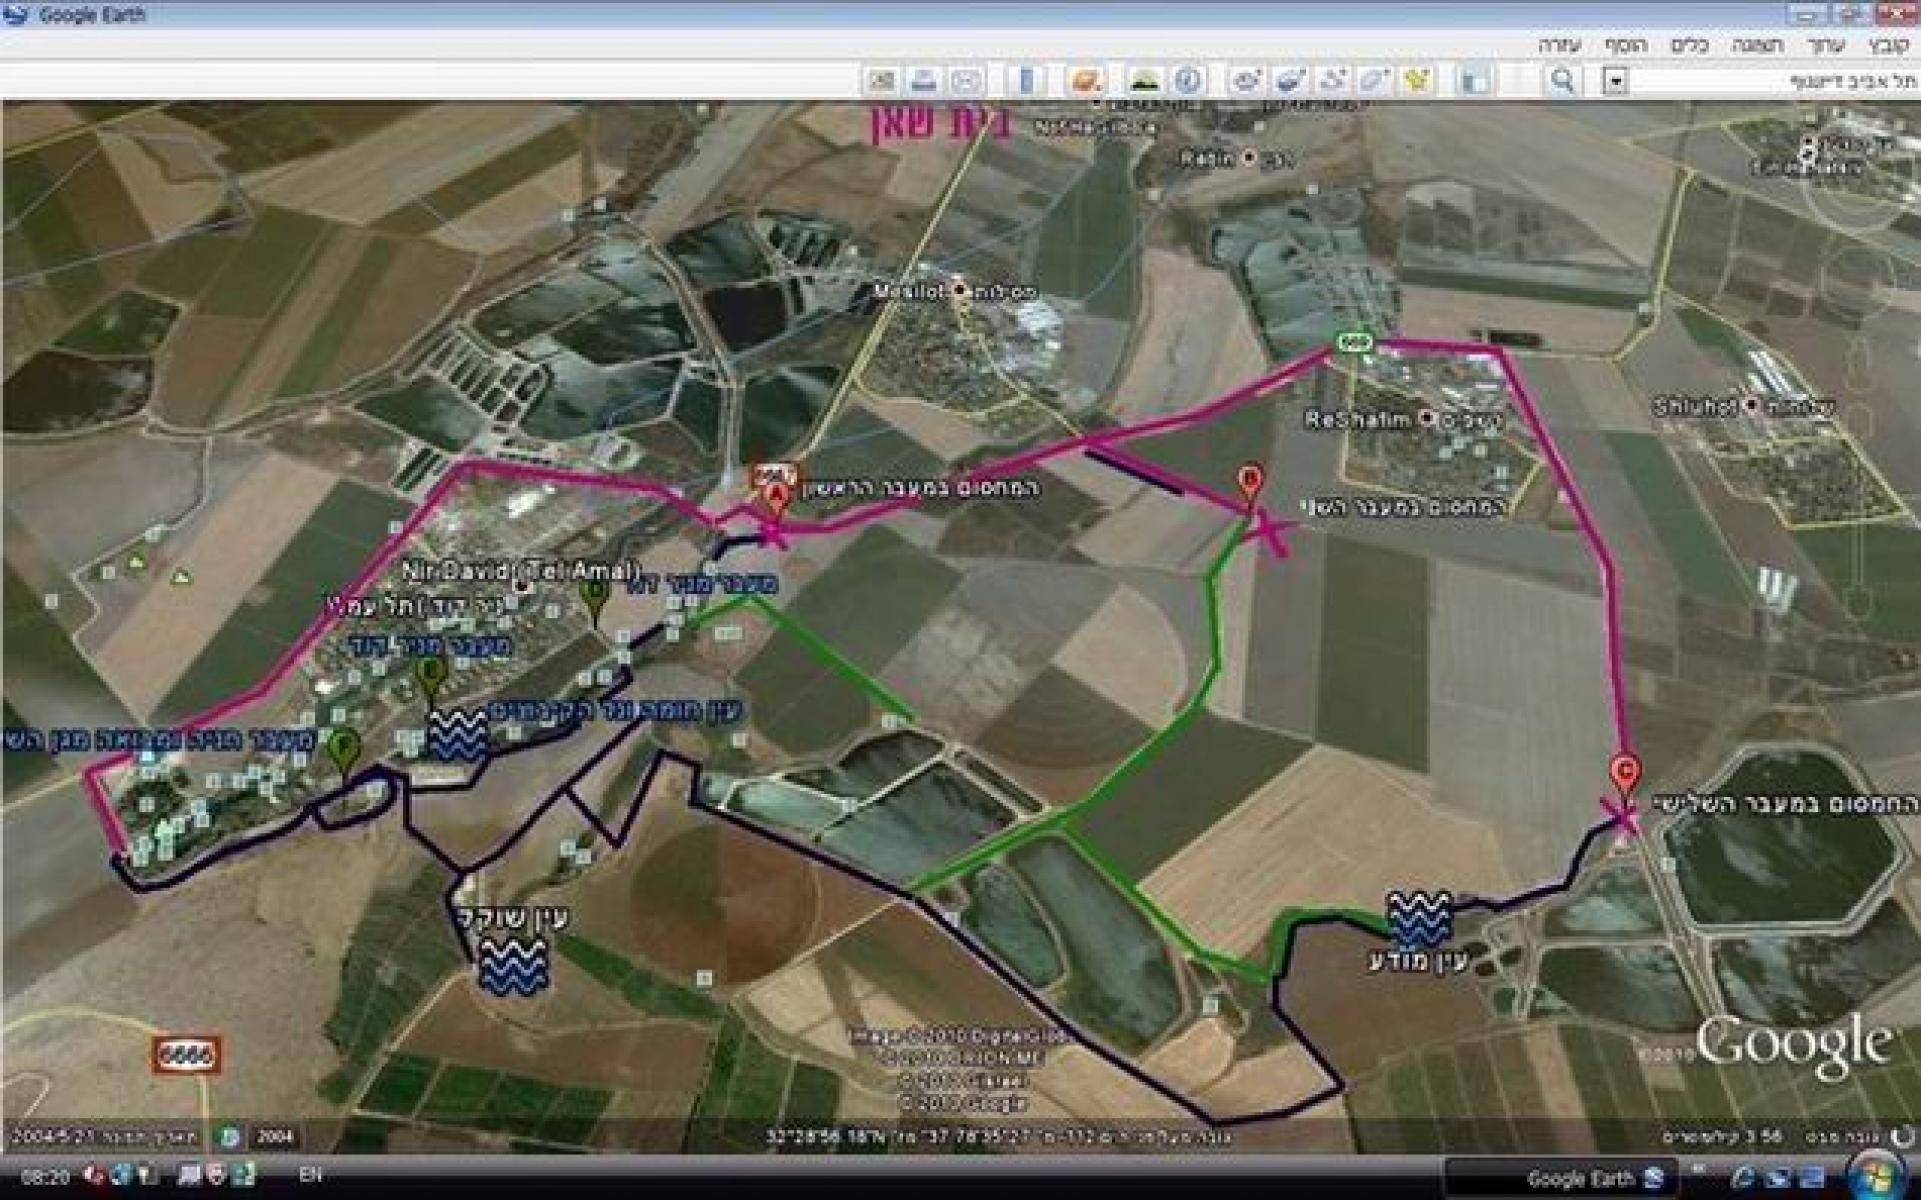
Task: Click the add polygon tool icon
Action: point(1374,80)
